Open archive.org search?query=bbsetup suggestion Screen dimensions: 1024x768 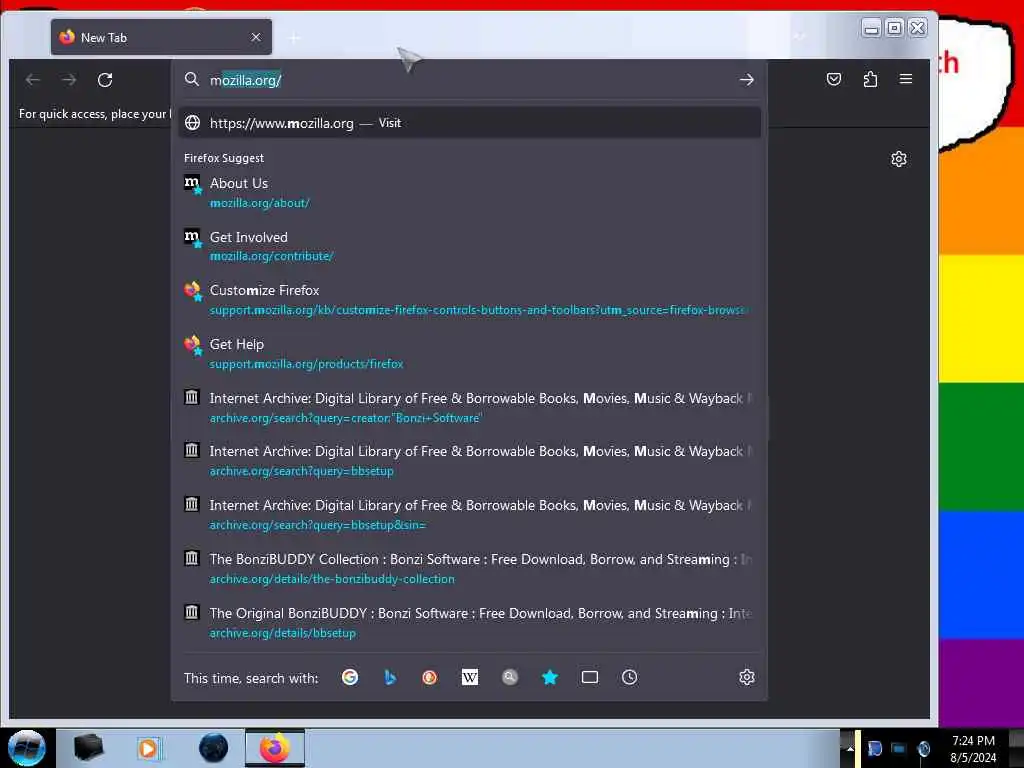470,461
